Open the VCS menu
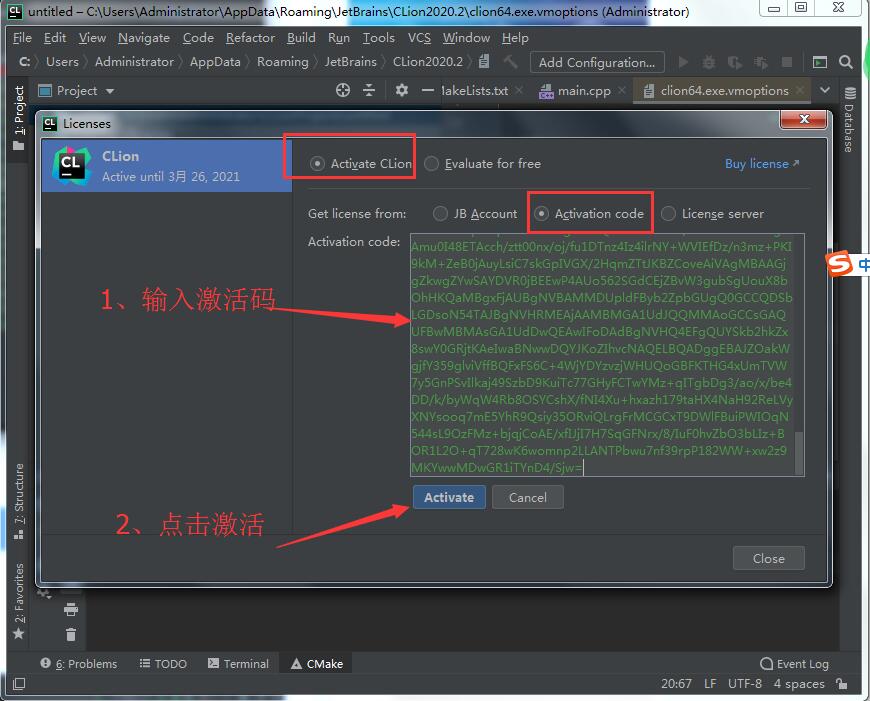870x701 pixels. click(x=419, y=38)
